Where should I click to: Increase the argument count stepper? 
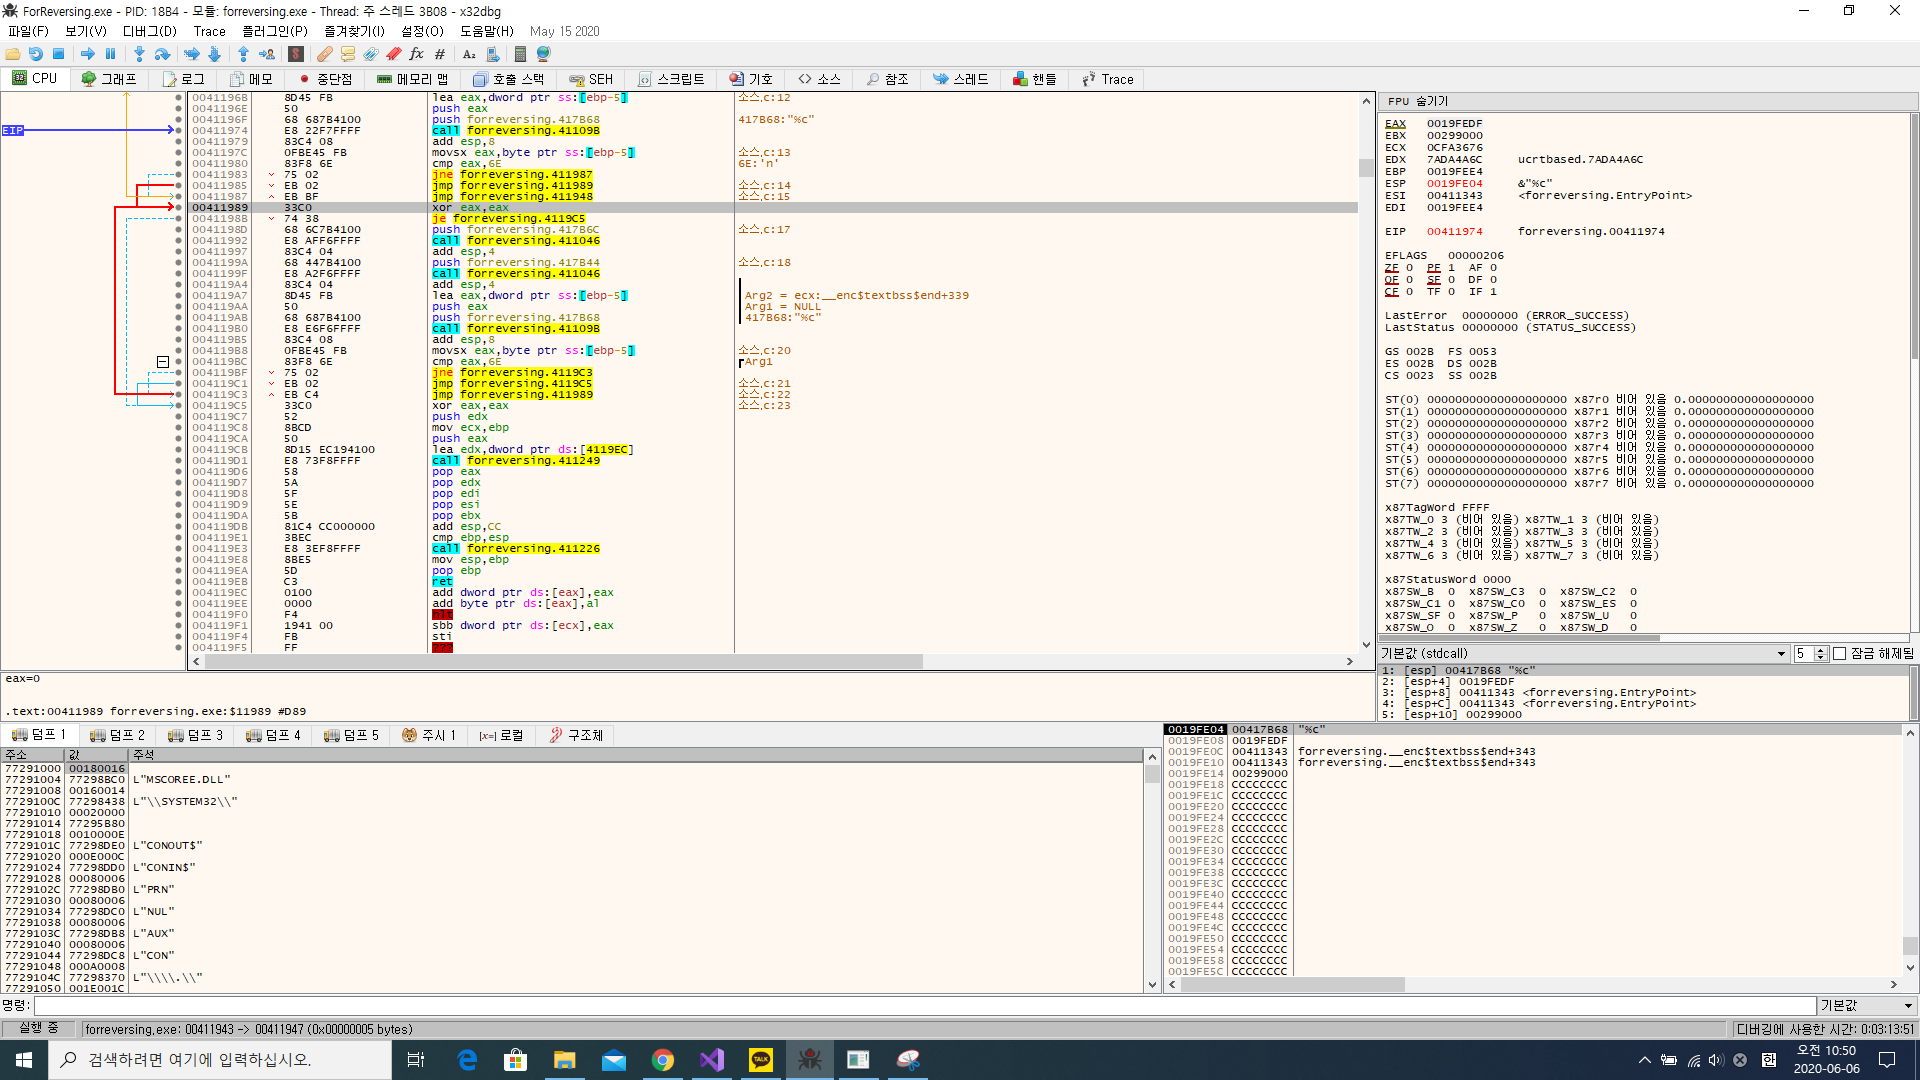(x=1821, y=650)
